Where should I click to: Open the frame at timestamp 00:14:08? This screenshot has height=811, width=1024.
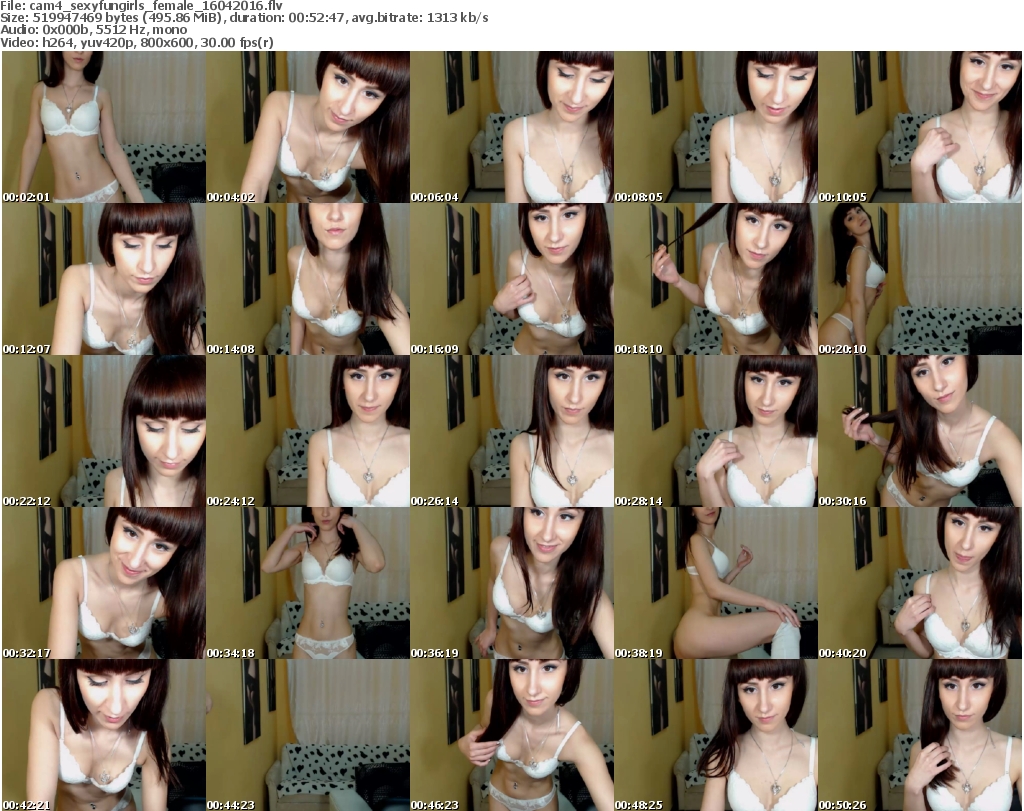click(308, 279)
